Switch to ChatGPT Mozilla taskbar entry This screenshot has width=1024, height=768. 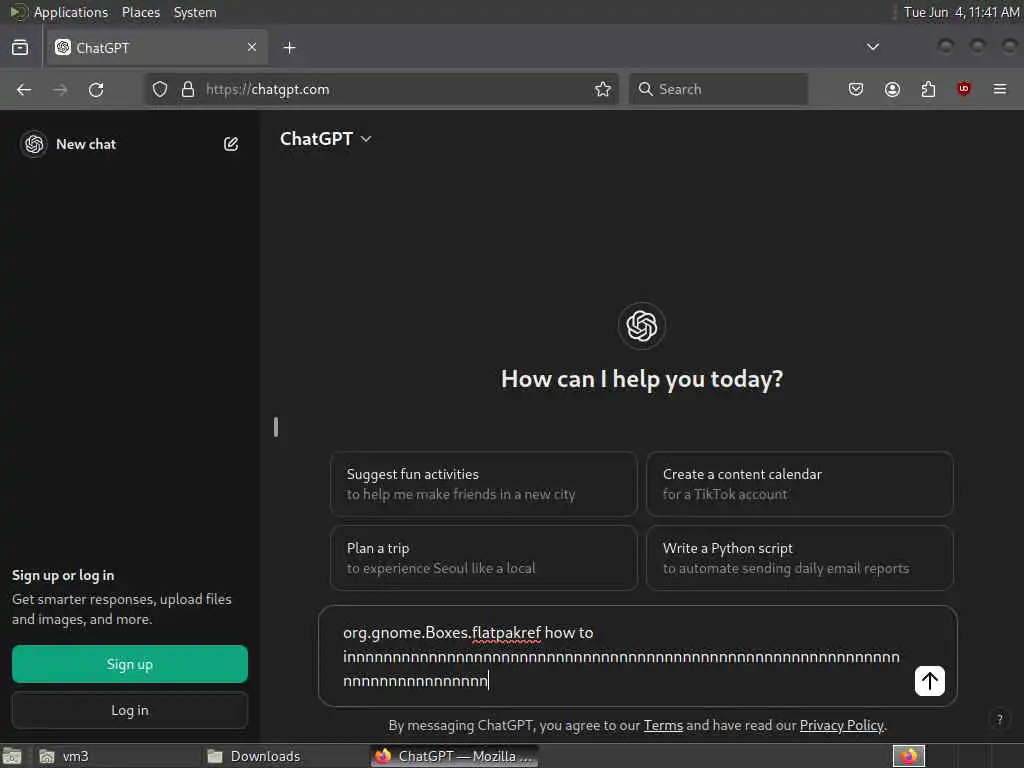point(455,756)
